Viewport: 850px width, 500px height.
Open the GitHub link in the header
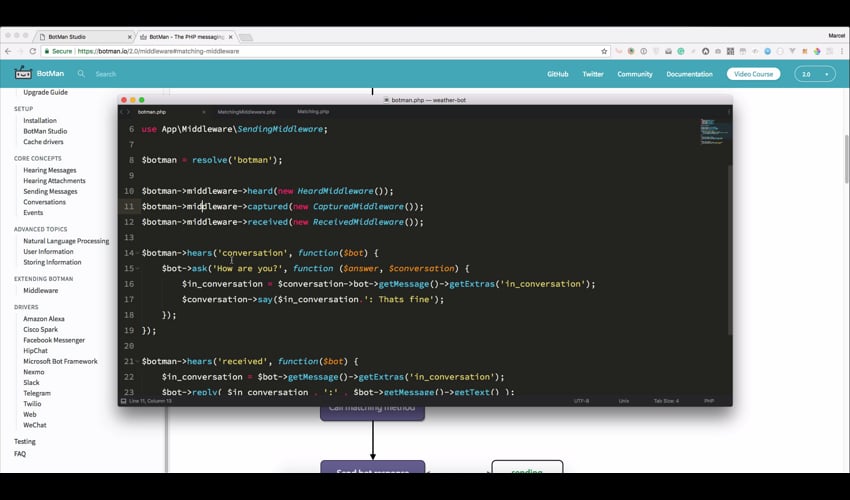pos(557,74)
